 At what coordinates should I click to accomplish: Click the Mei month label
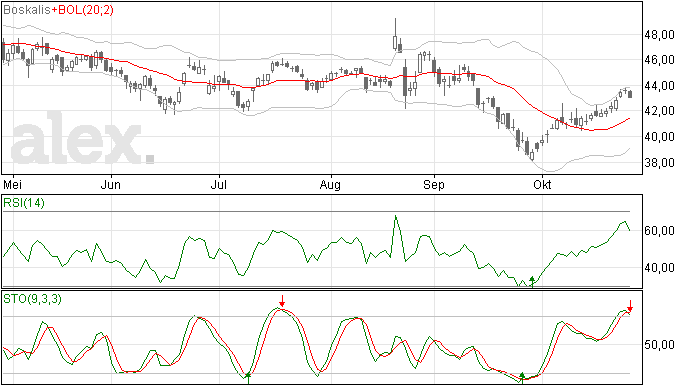12,184
